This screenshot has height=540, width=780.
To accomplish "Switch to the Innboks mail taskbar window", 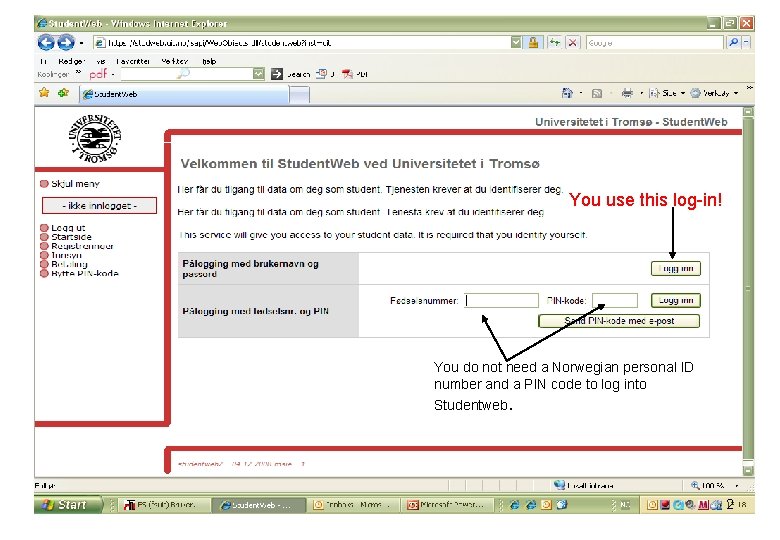I will coord(352,505).
